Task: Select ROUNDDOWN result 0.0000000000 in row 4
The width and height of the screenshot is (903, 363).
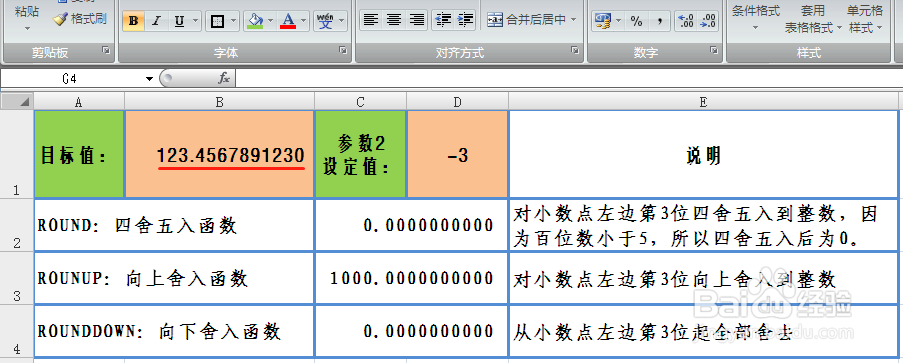Action: [412, 331]
